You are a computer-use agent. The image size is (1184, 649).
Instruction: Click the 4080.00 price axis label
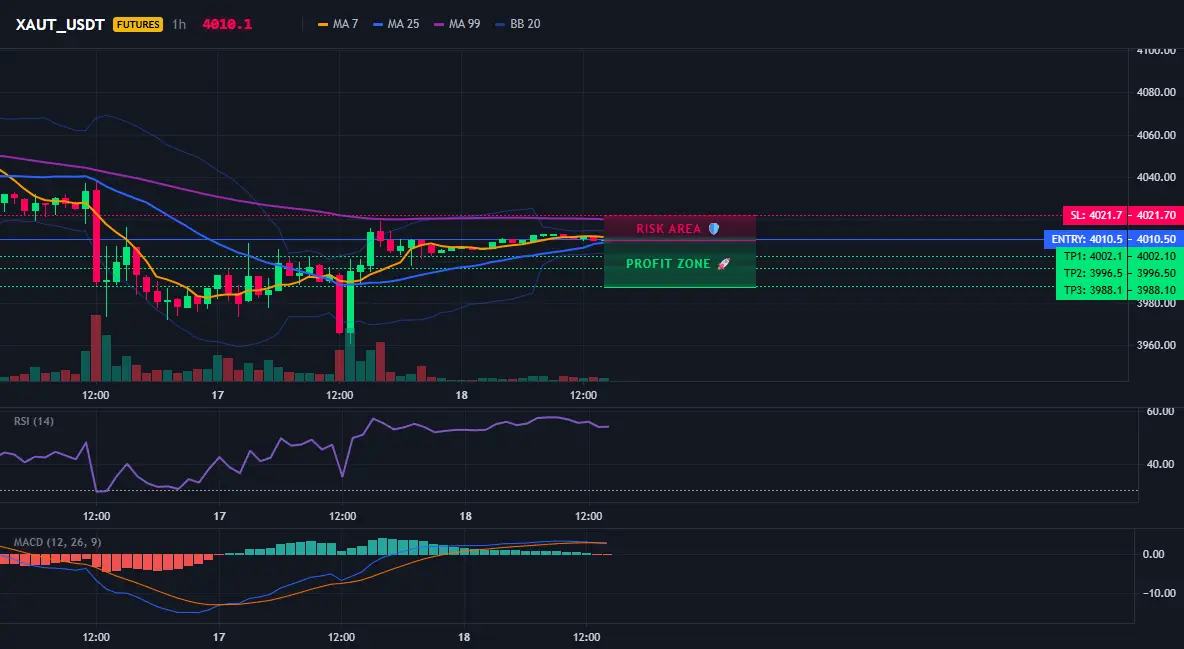coord(1156,92)
